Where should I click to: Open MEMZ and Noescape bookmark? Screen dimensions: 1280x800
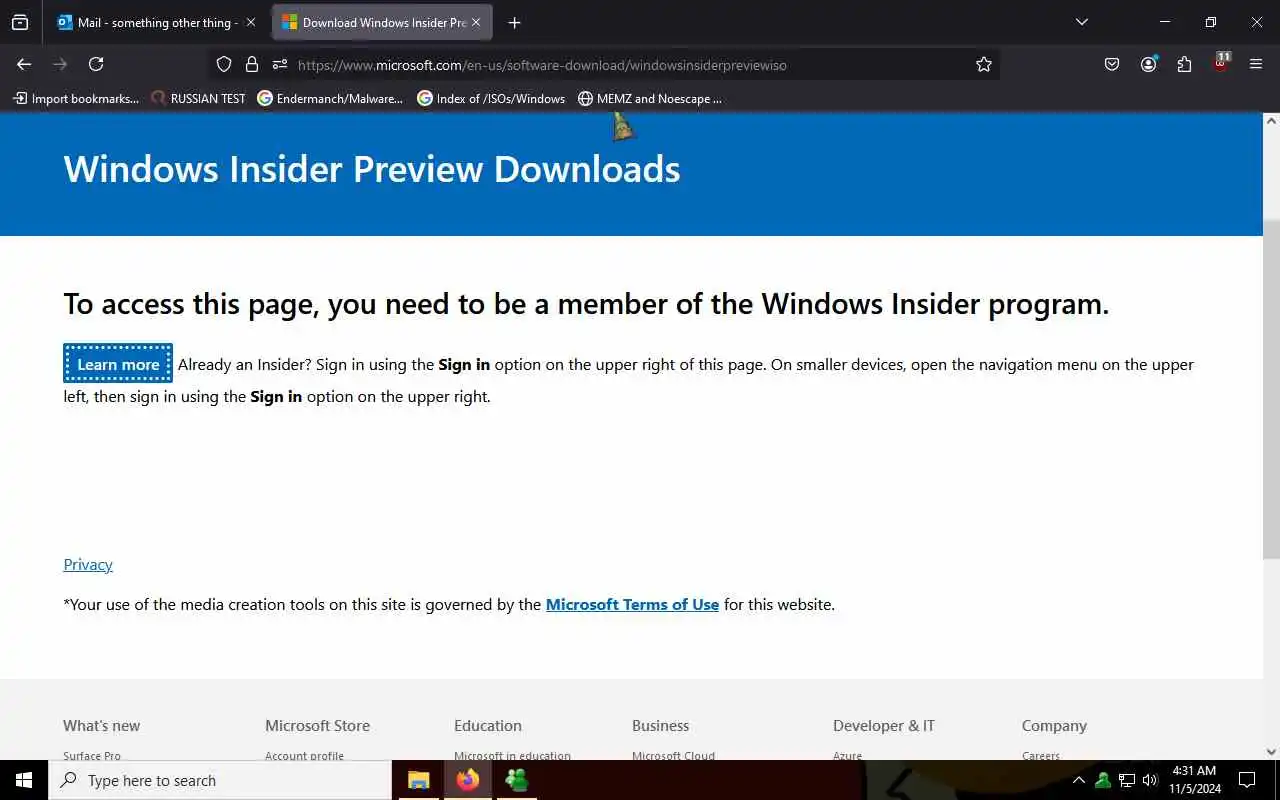coord(650,98)
